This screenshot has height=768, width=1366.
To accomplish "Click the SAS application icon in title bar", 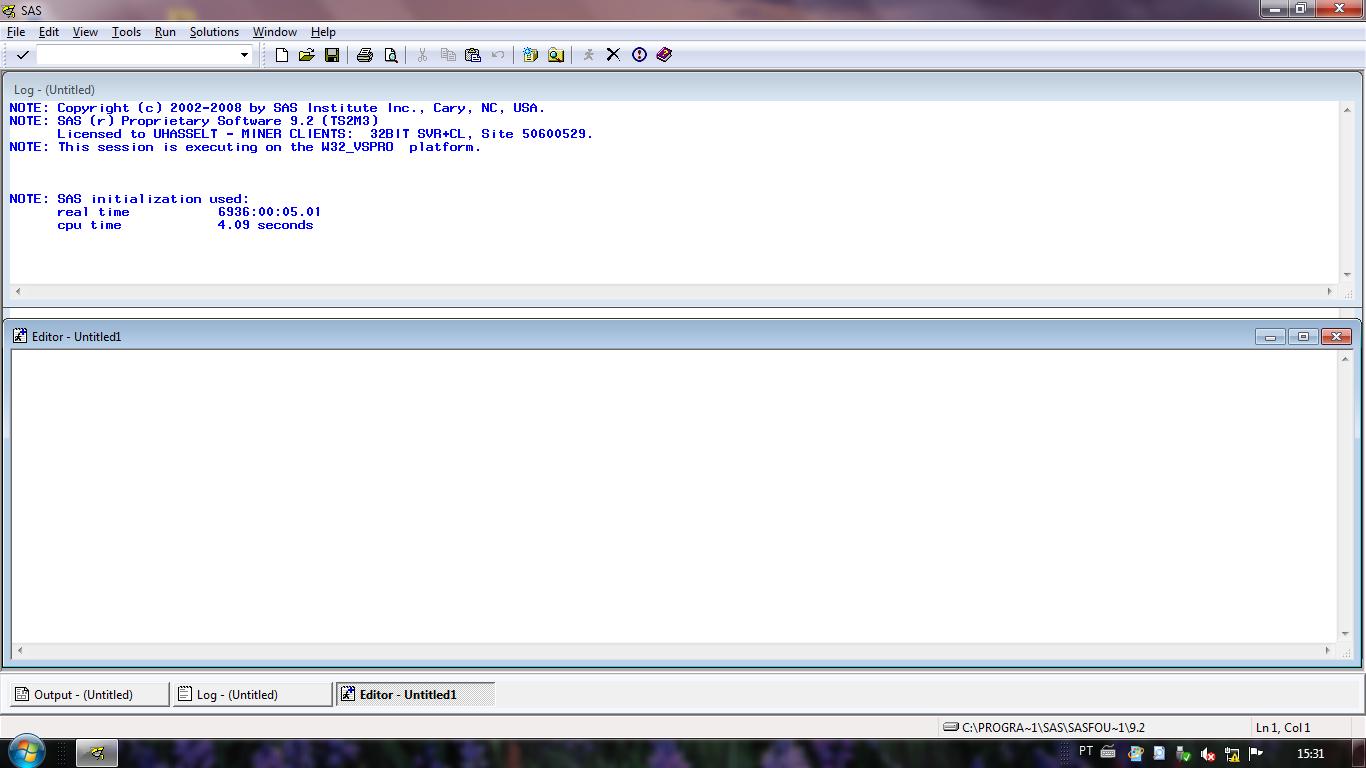I will pyautogui.click(x=9, y=10).
